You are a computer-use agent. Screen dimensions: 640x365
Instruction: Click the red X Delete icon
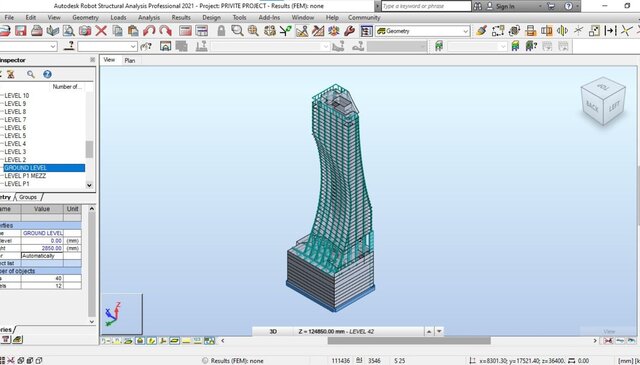coord(101,31)
